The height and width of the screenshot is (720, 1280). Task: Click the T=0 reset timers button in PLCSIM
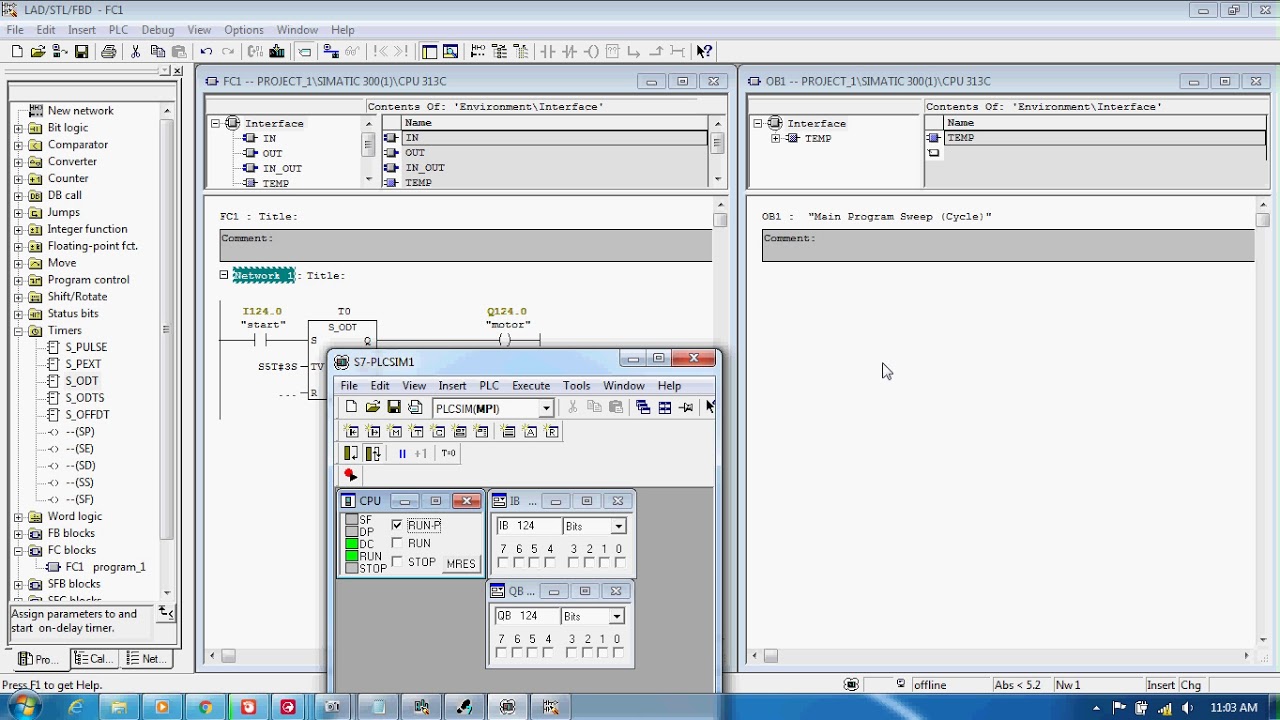pyautogui.click(x=448, y=454)
